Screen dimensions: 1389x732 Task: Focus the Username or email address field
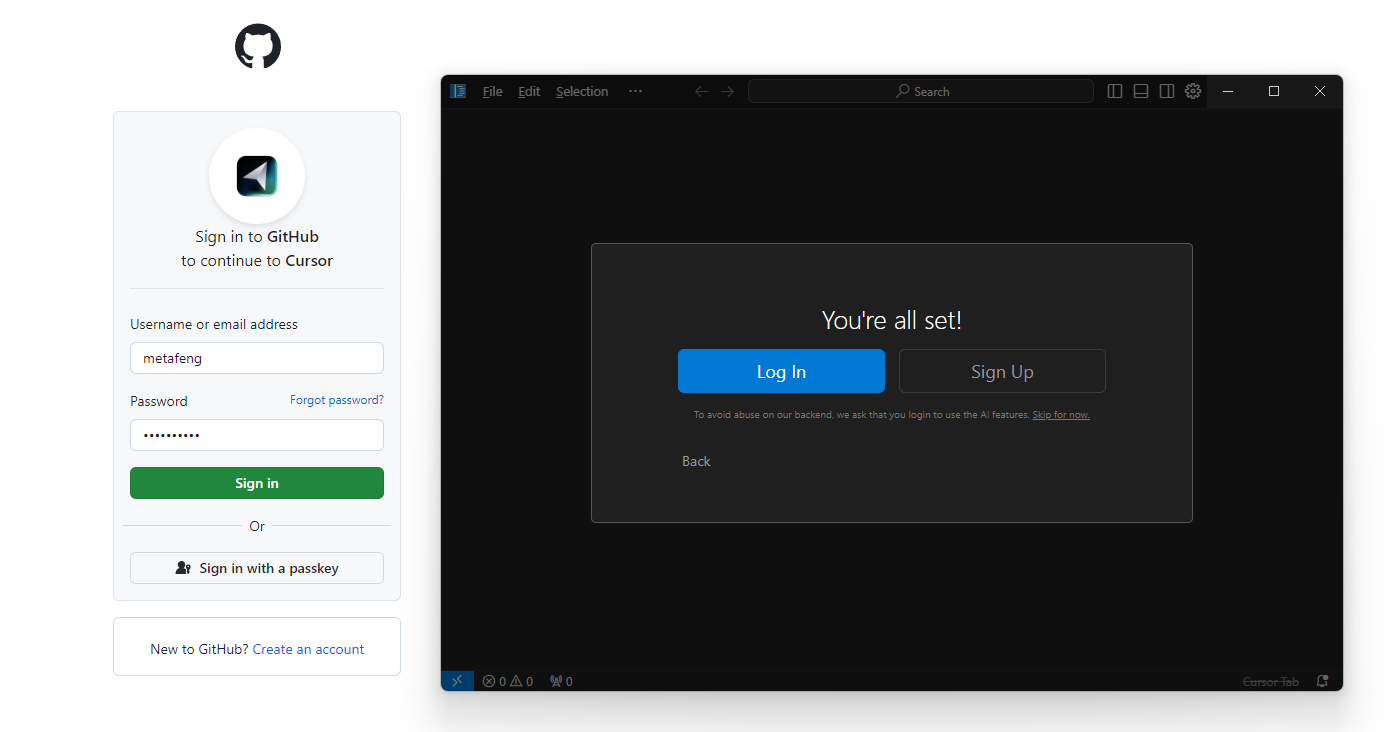pyautogui.click(x=257, y=358)
